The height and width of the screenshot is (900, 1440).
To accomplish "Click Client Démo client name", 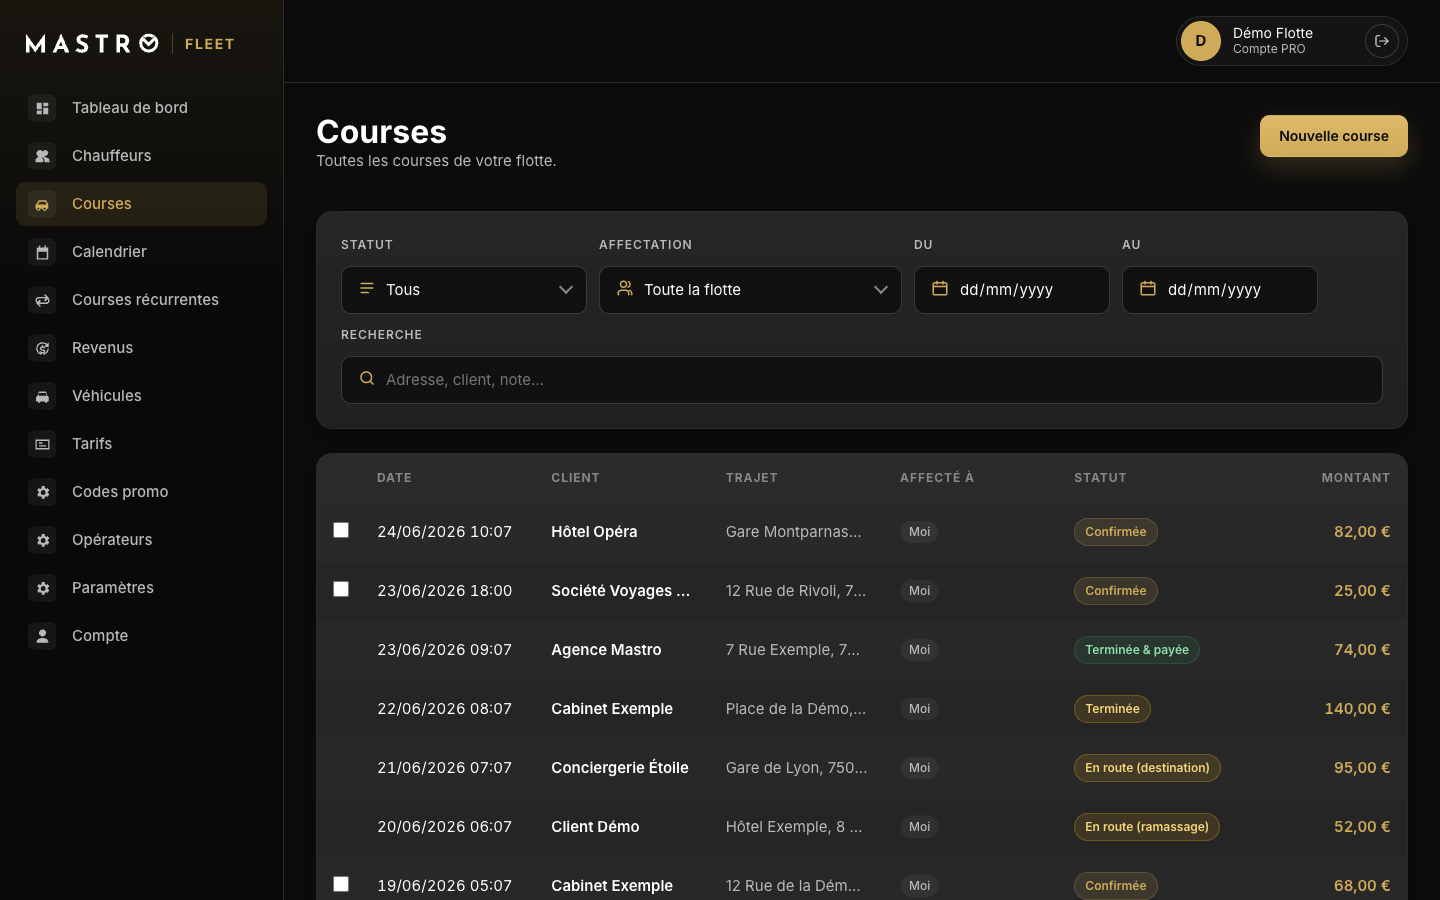I will coord(595,827).
